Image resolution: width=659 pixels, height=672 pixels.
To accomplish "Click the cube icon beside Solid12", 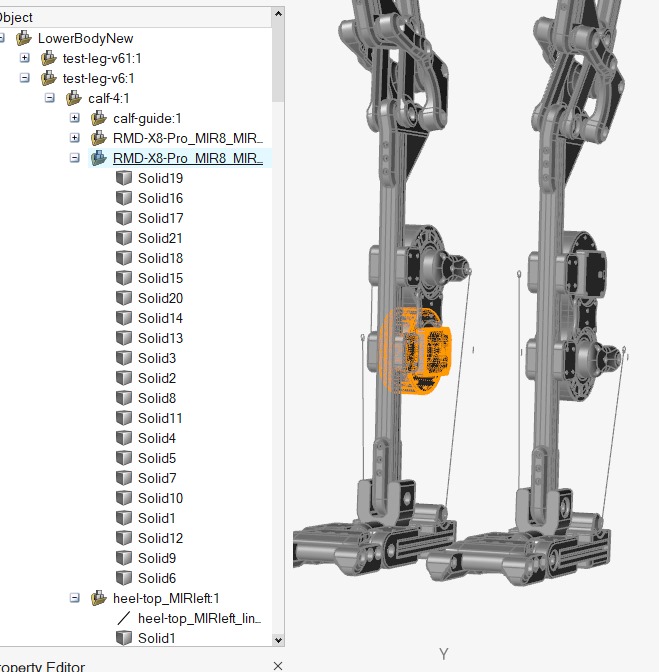I will click(124, 538).
